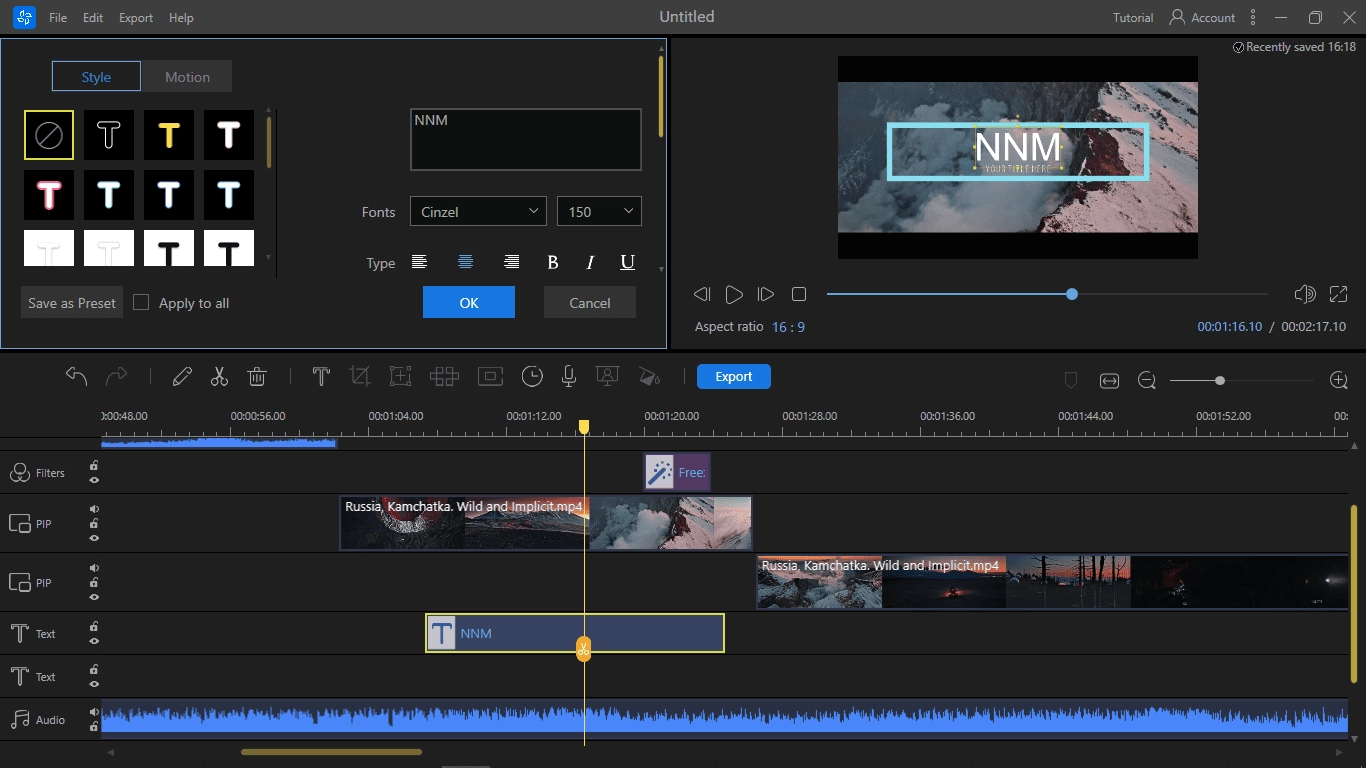Split the clip with the scissors tool
The image size is (1366, 768).
pyautogui.click(x=219, y=376)
